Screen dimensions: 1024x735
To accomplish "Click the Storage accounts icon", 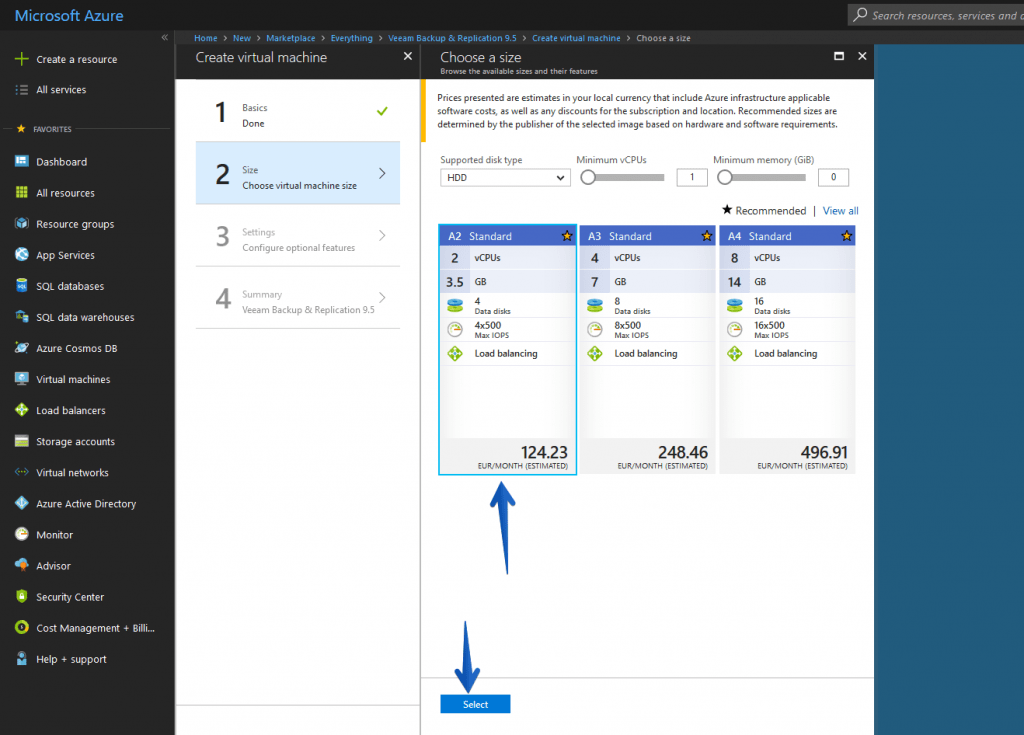I will tap(22, 441).
